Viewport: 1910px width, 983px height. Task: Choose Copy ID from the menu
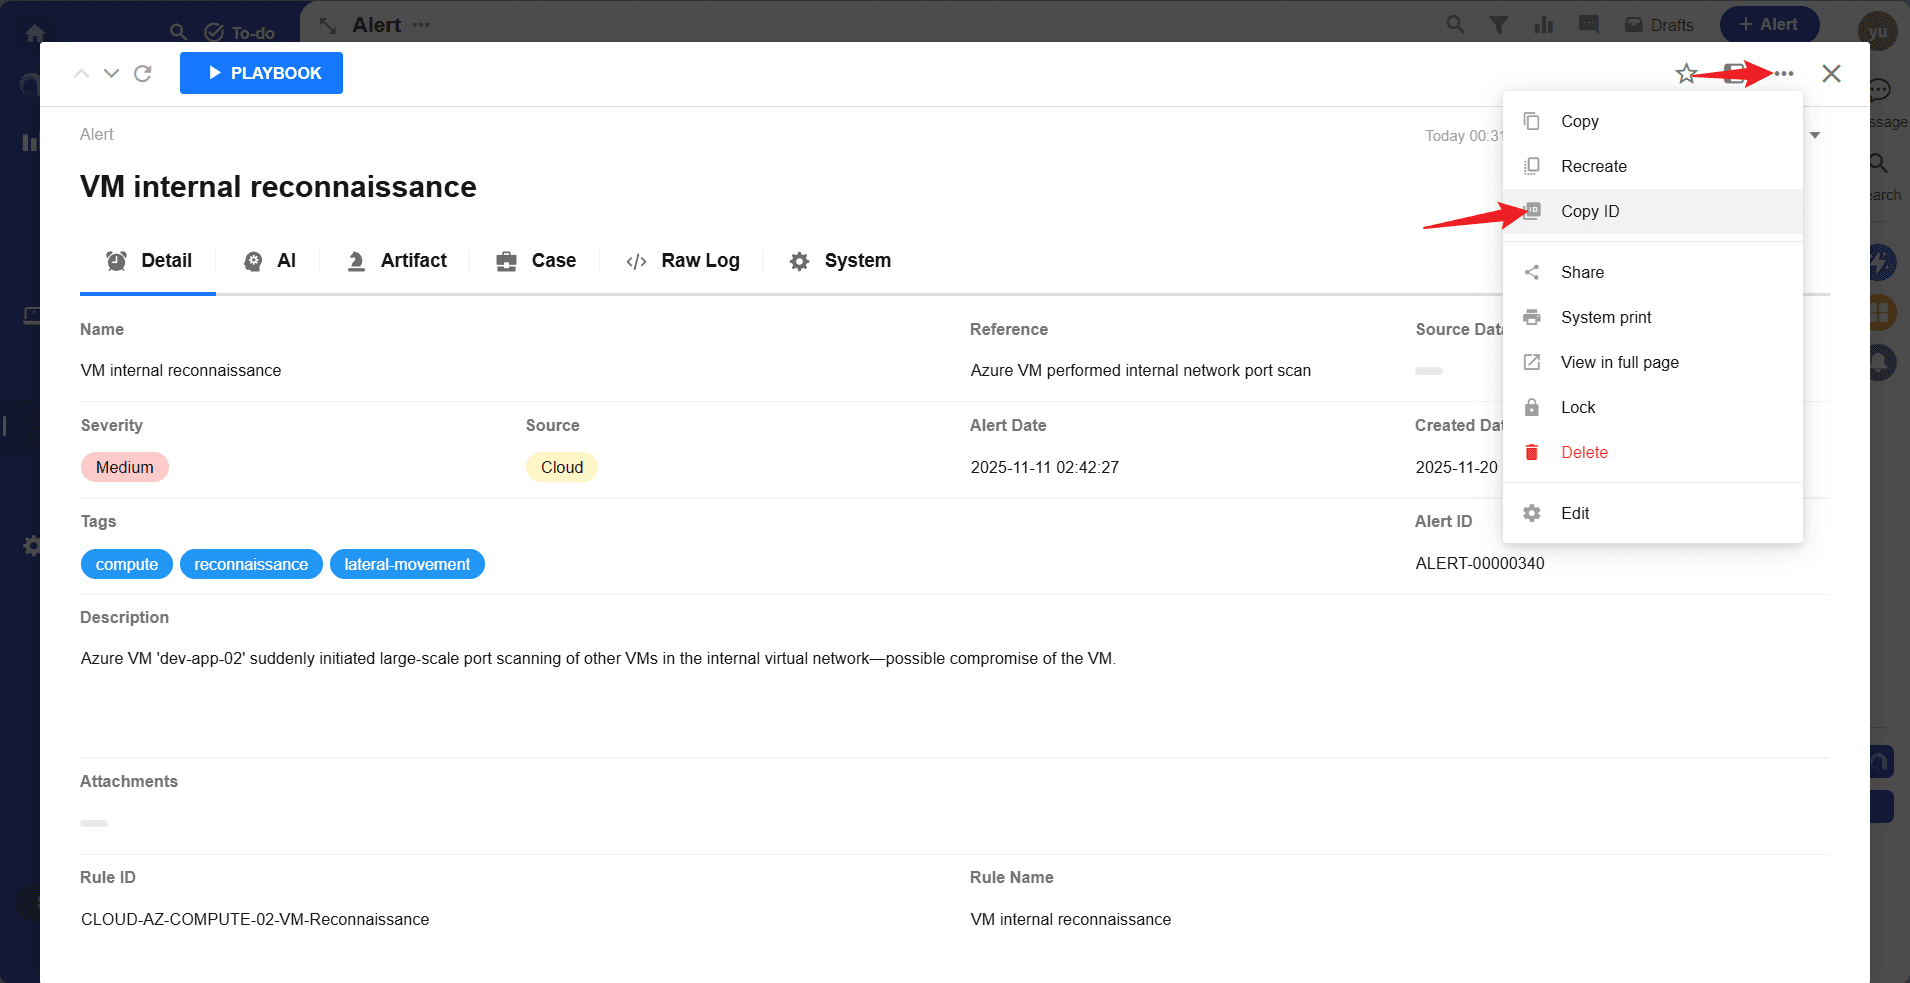1589,211
